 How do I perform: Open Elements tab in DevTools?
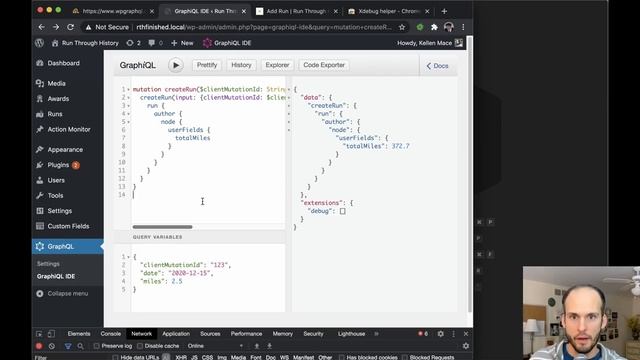point(79,334)
